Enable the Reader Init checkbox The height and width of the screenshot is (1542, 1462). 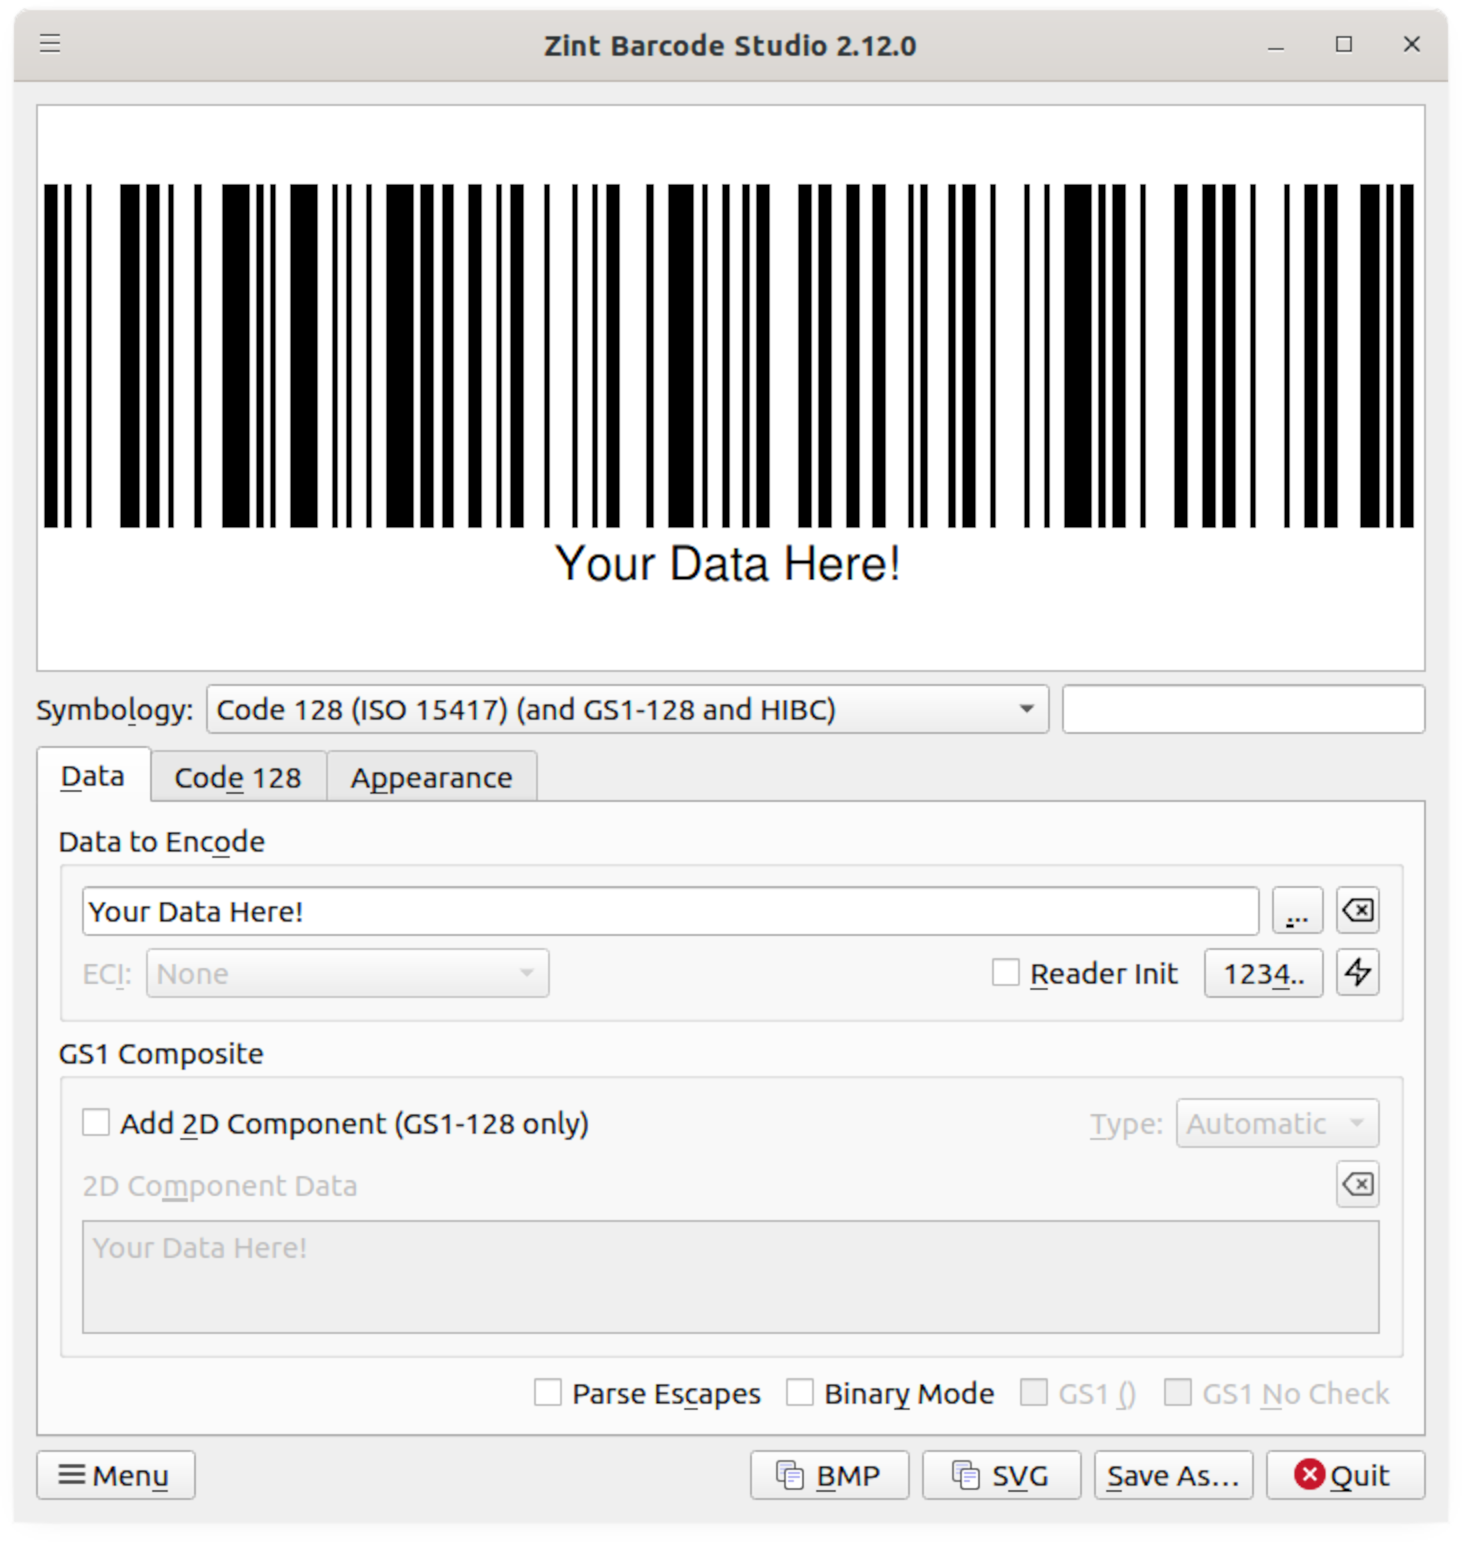(x=1006, y=973)
